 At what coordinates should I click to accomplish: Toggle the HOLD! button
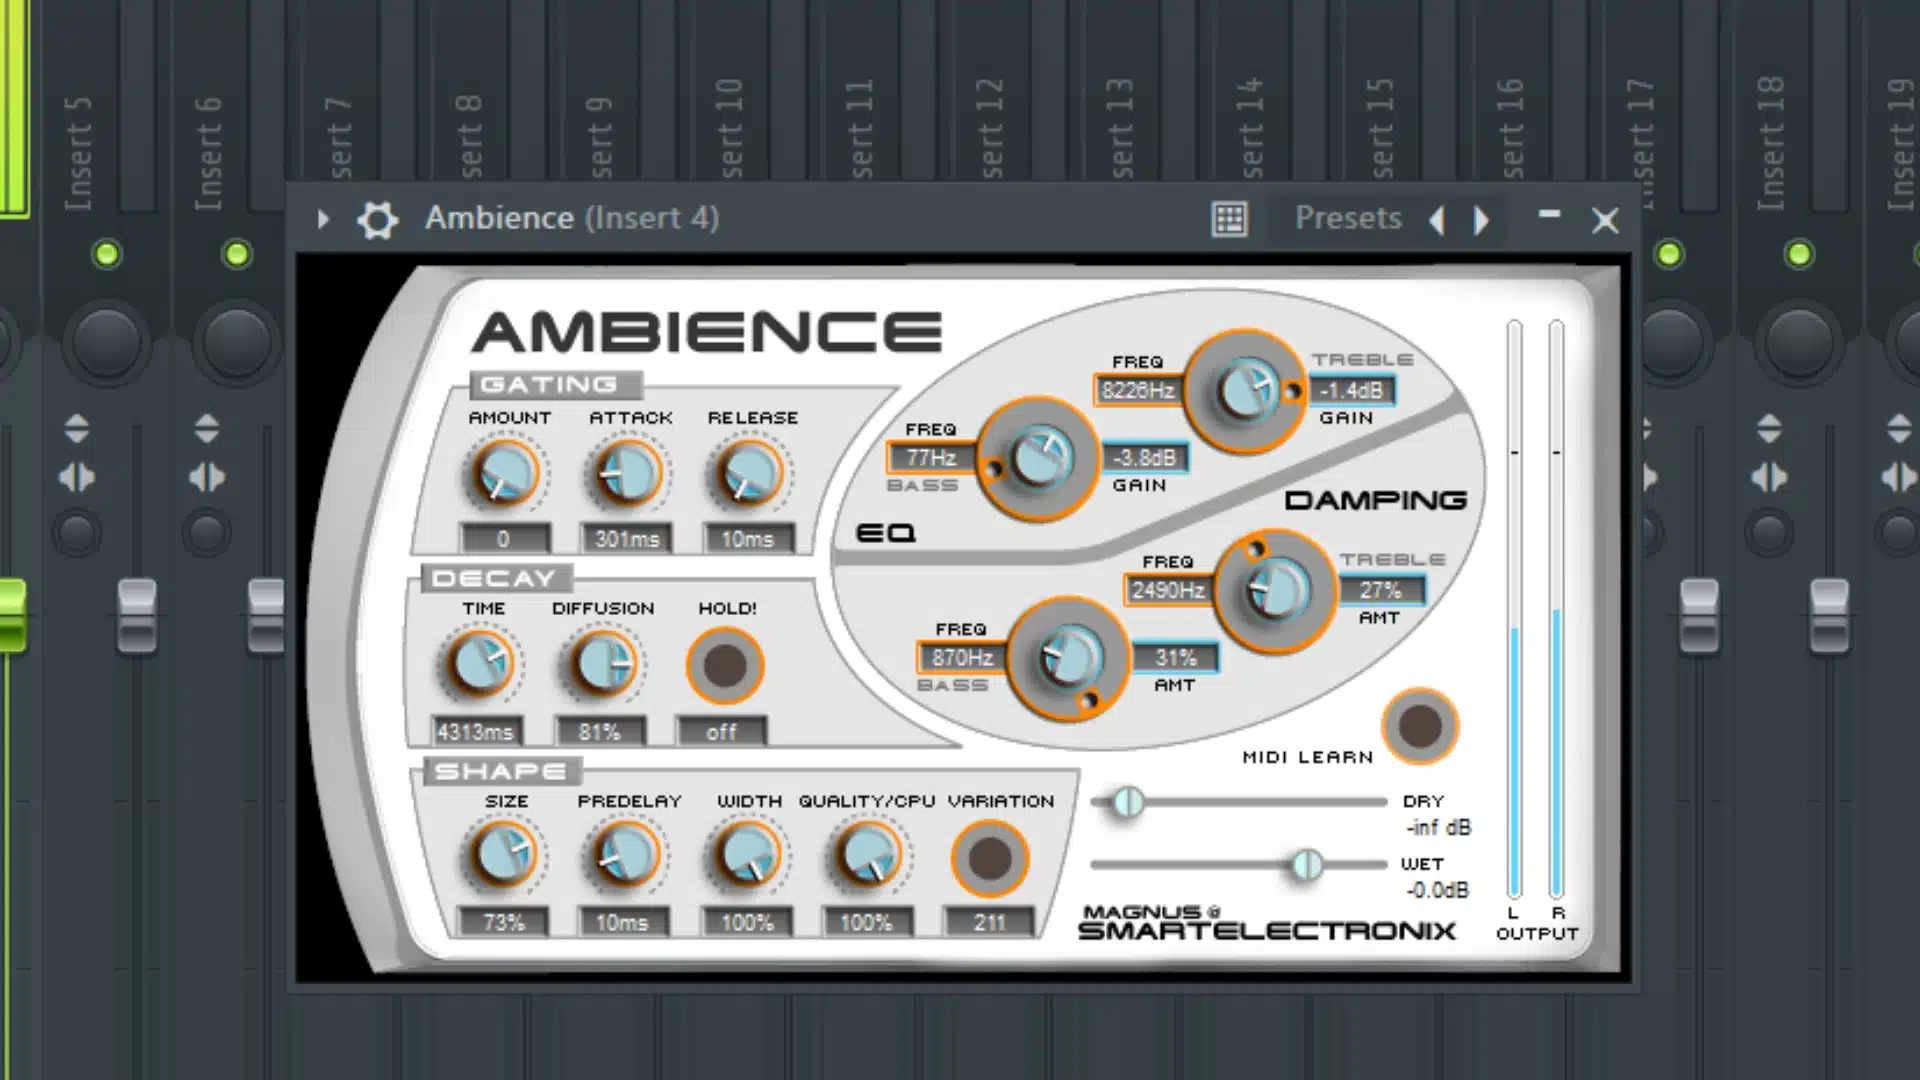tap(725, 665)
